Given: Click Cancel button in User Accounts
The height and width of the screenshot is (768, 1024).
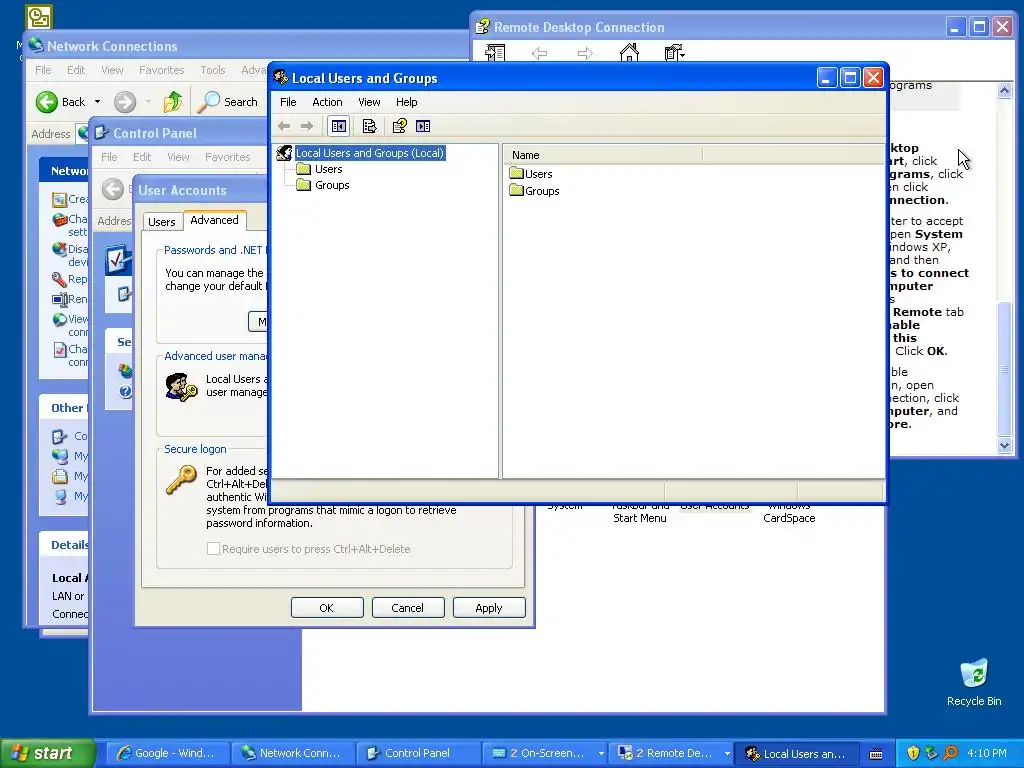Looking at the screenshot, I should click(x=408, y=608).
